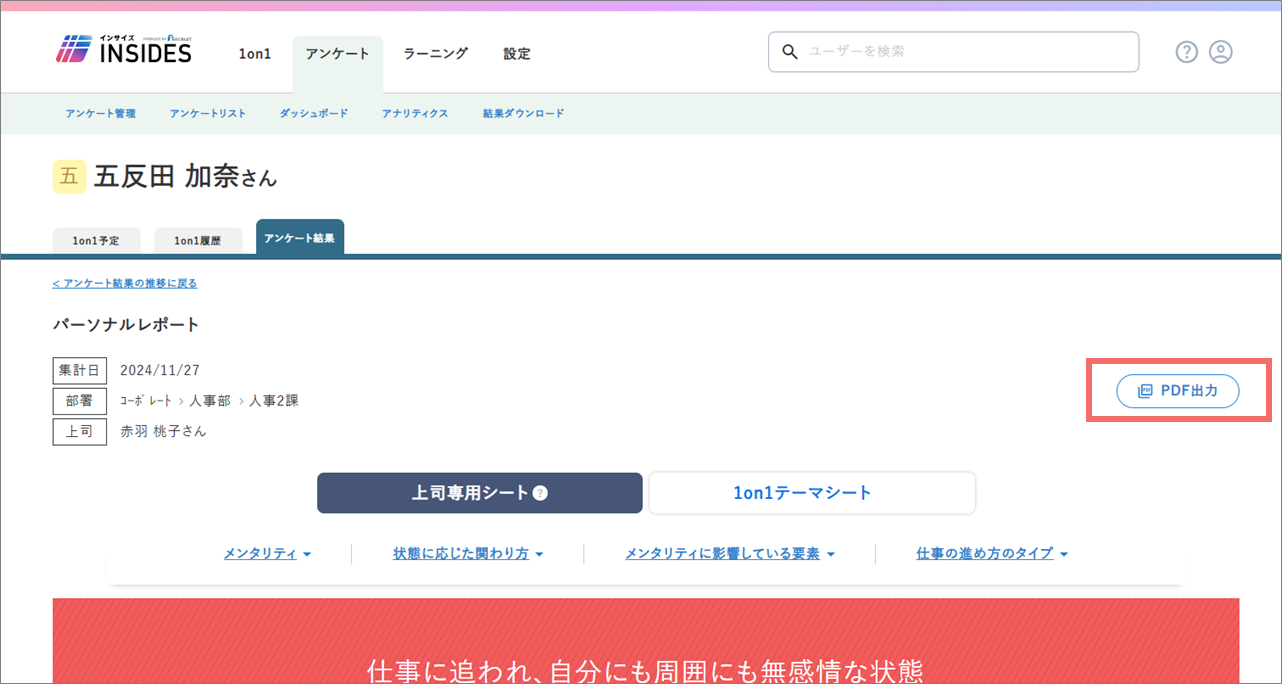Select the アンケート結果 tab
The image size is (1282, 684).
tap(300, 238)
